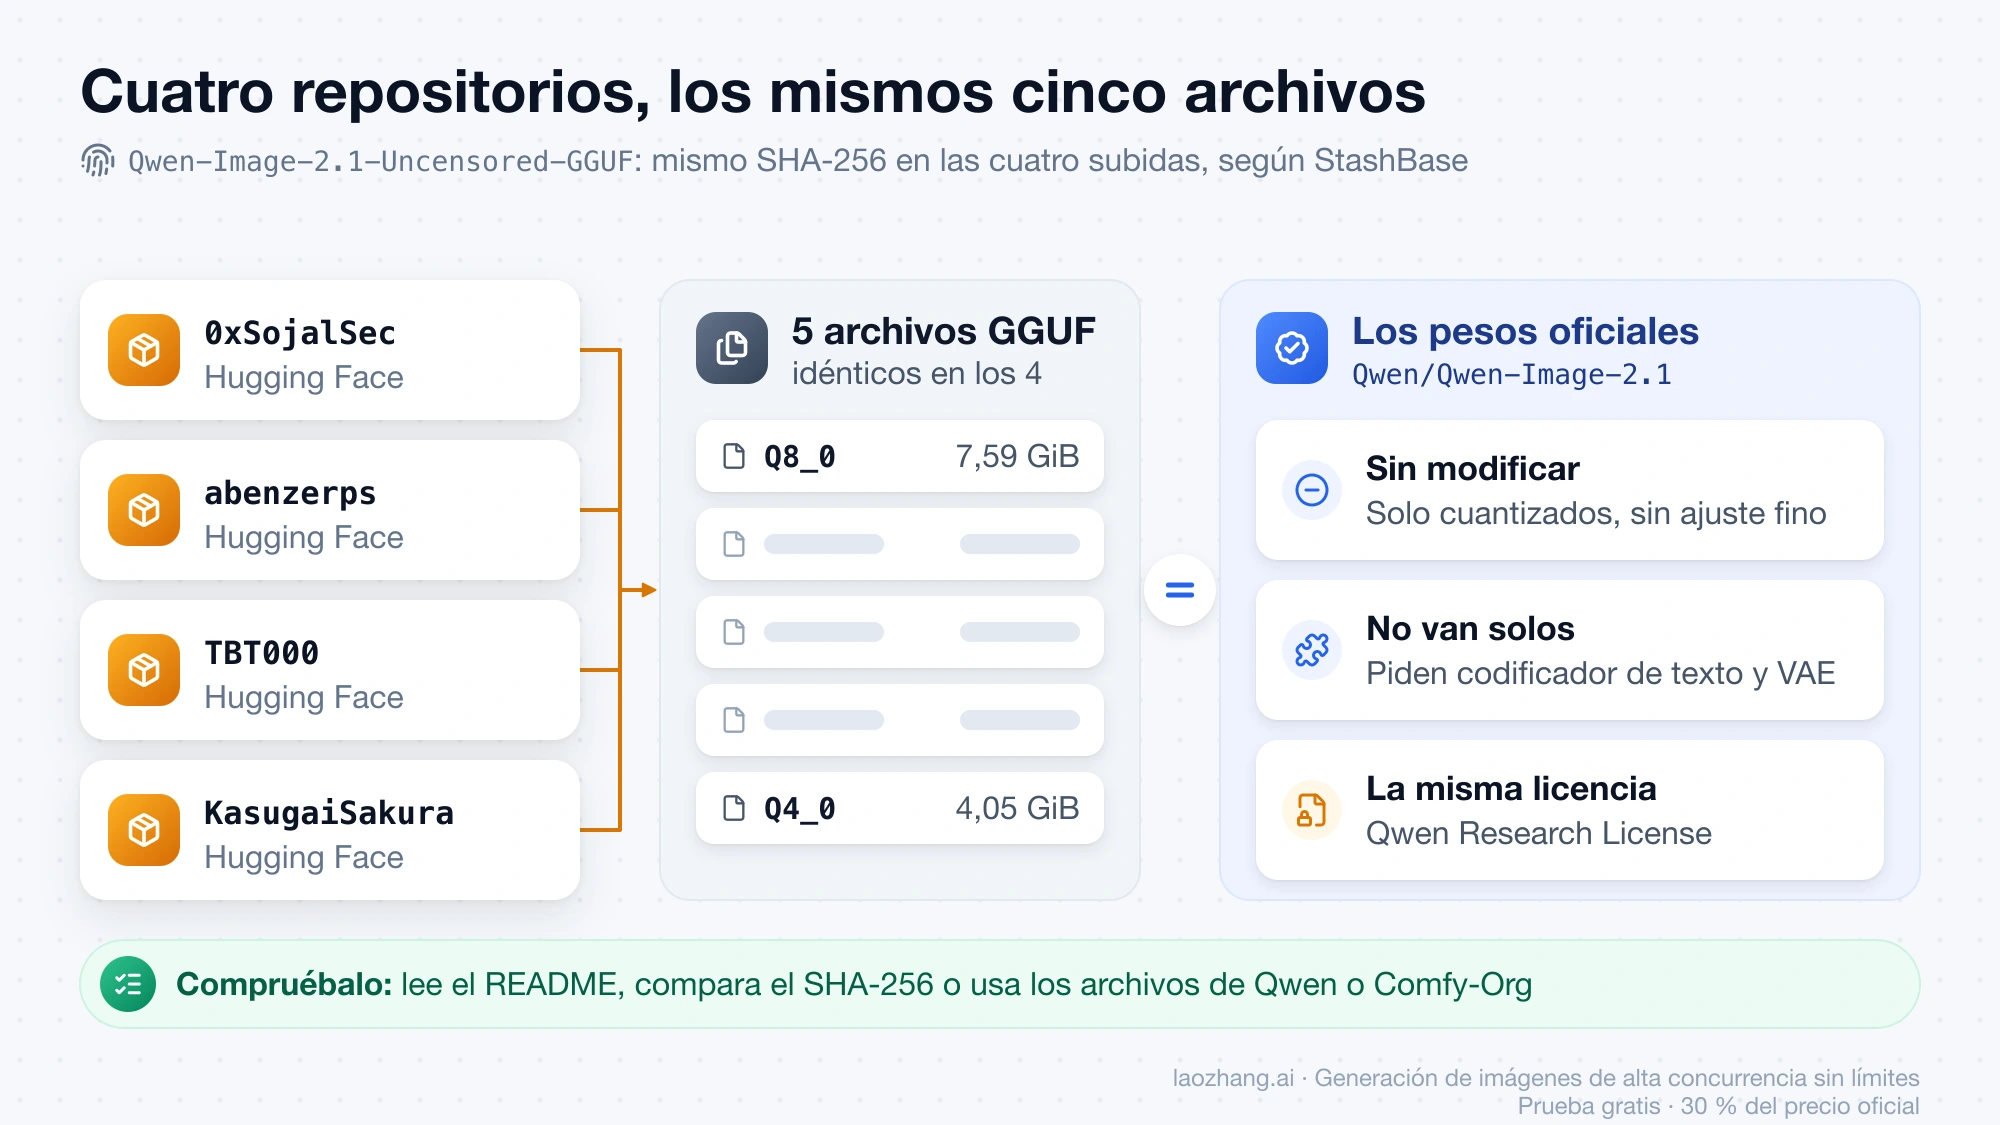Click "Solo cuantizados, sin ajuste fino" text
Viewport: 2000px width, 1125px height.
1596,513
